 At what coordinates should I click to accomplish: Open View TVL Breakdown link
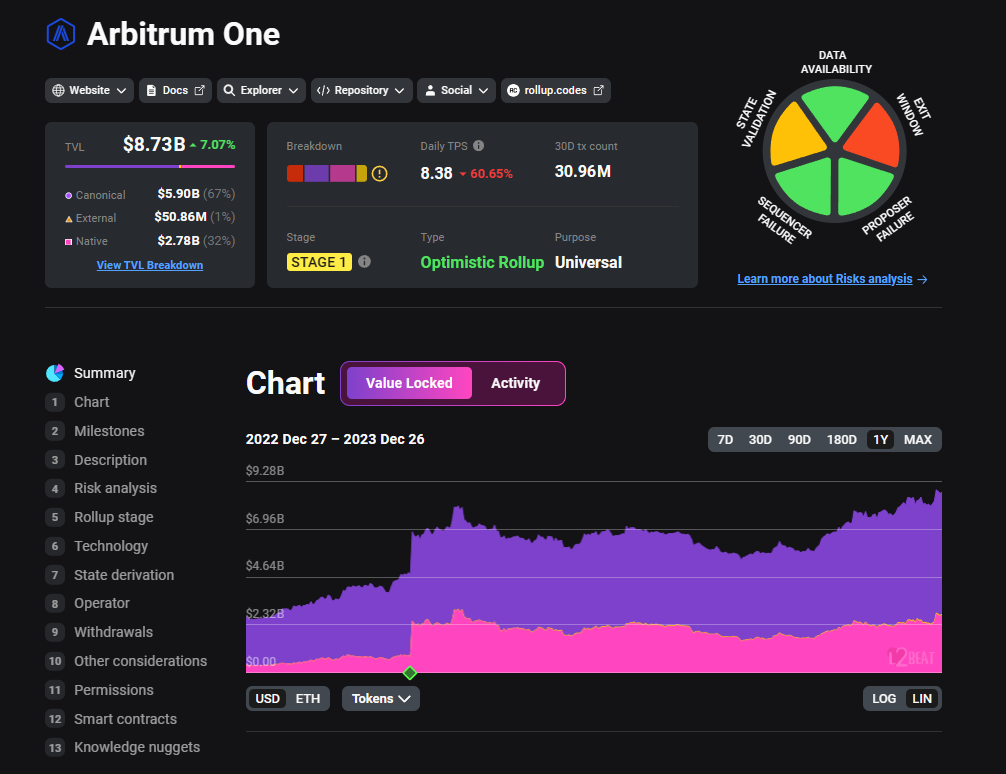pyautogui.click(x=150, y=265)
